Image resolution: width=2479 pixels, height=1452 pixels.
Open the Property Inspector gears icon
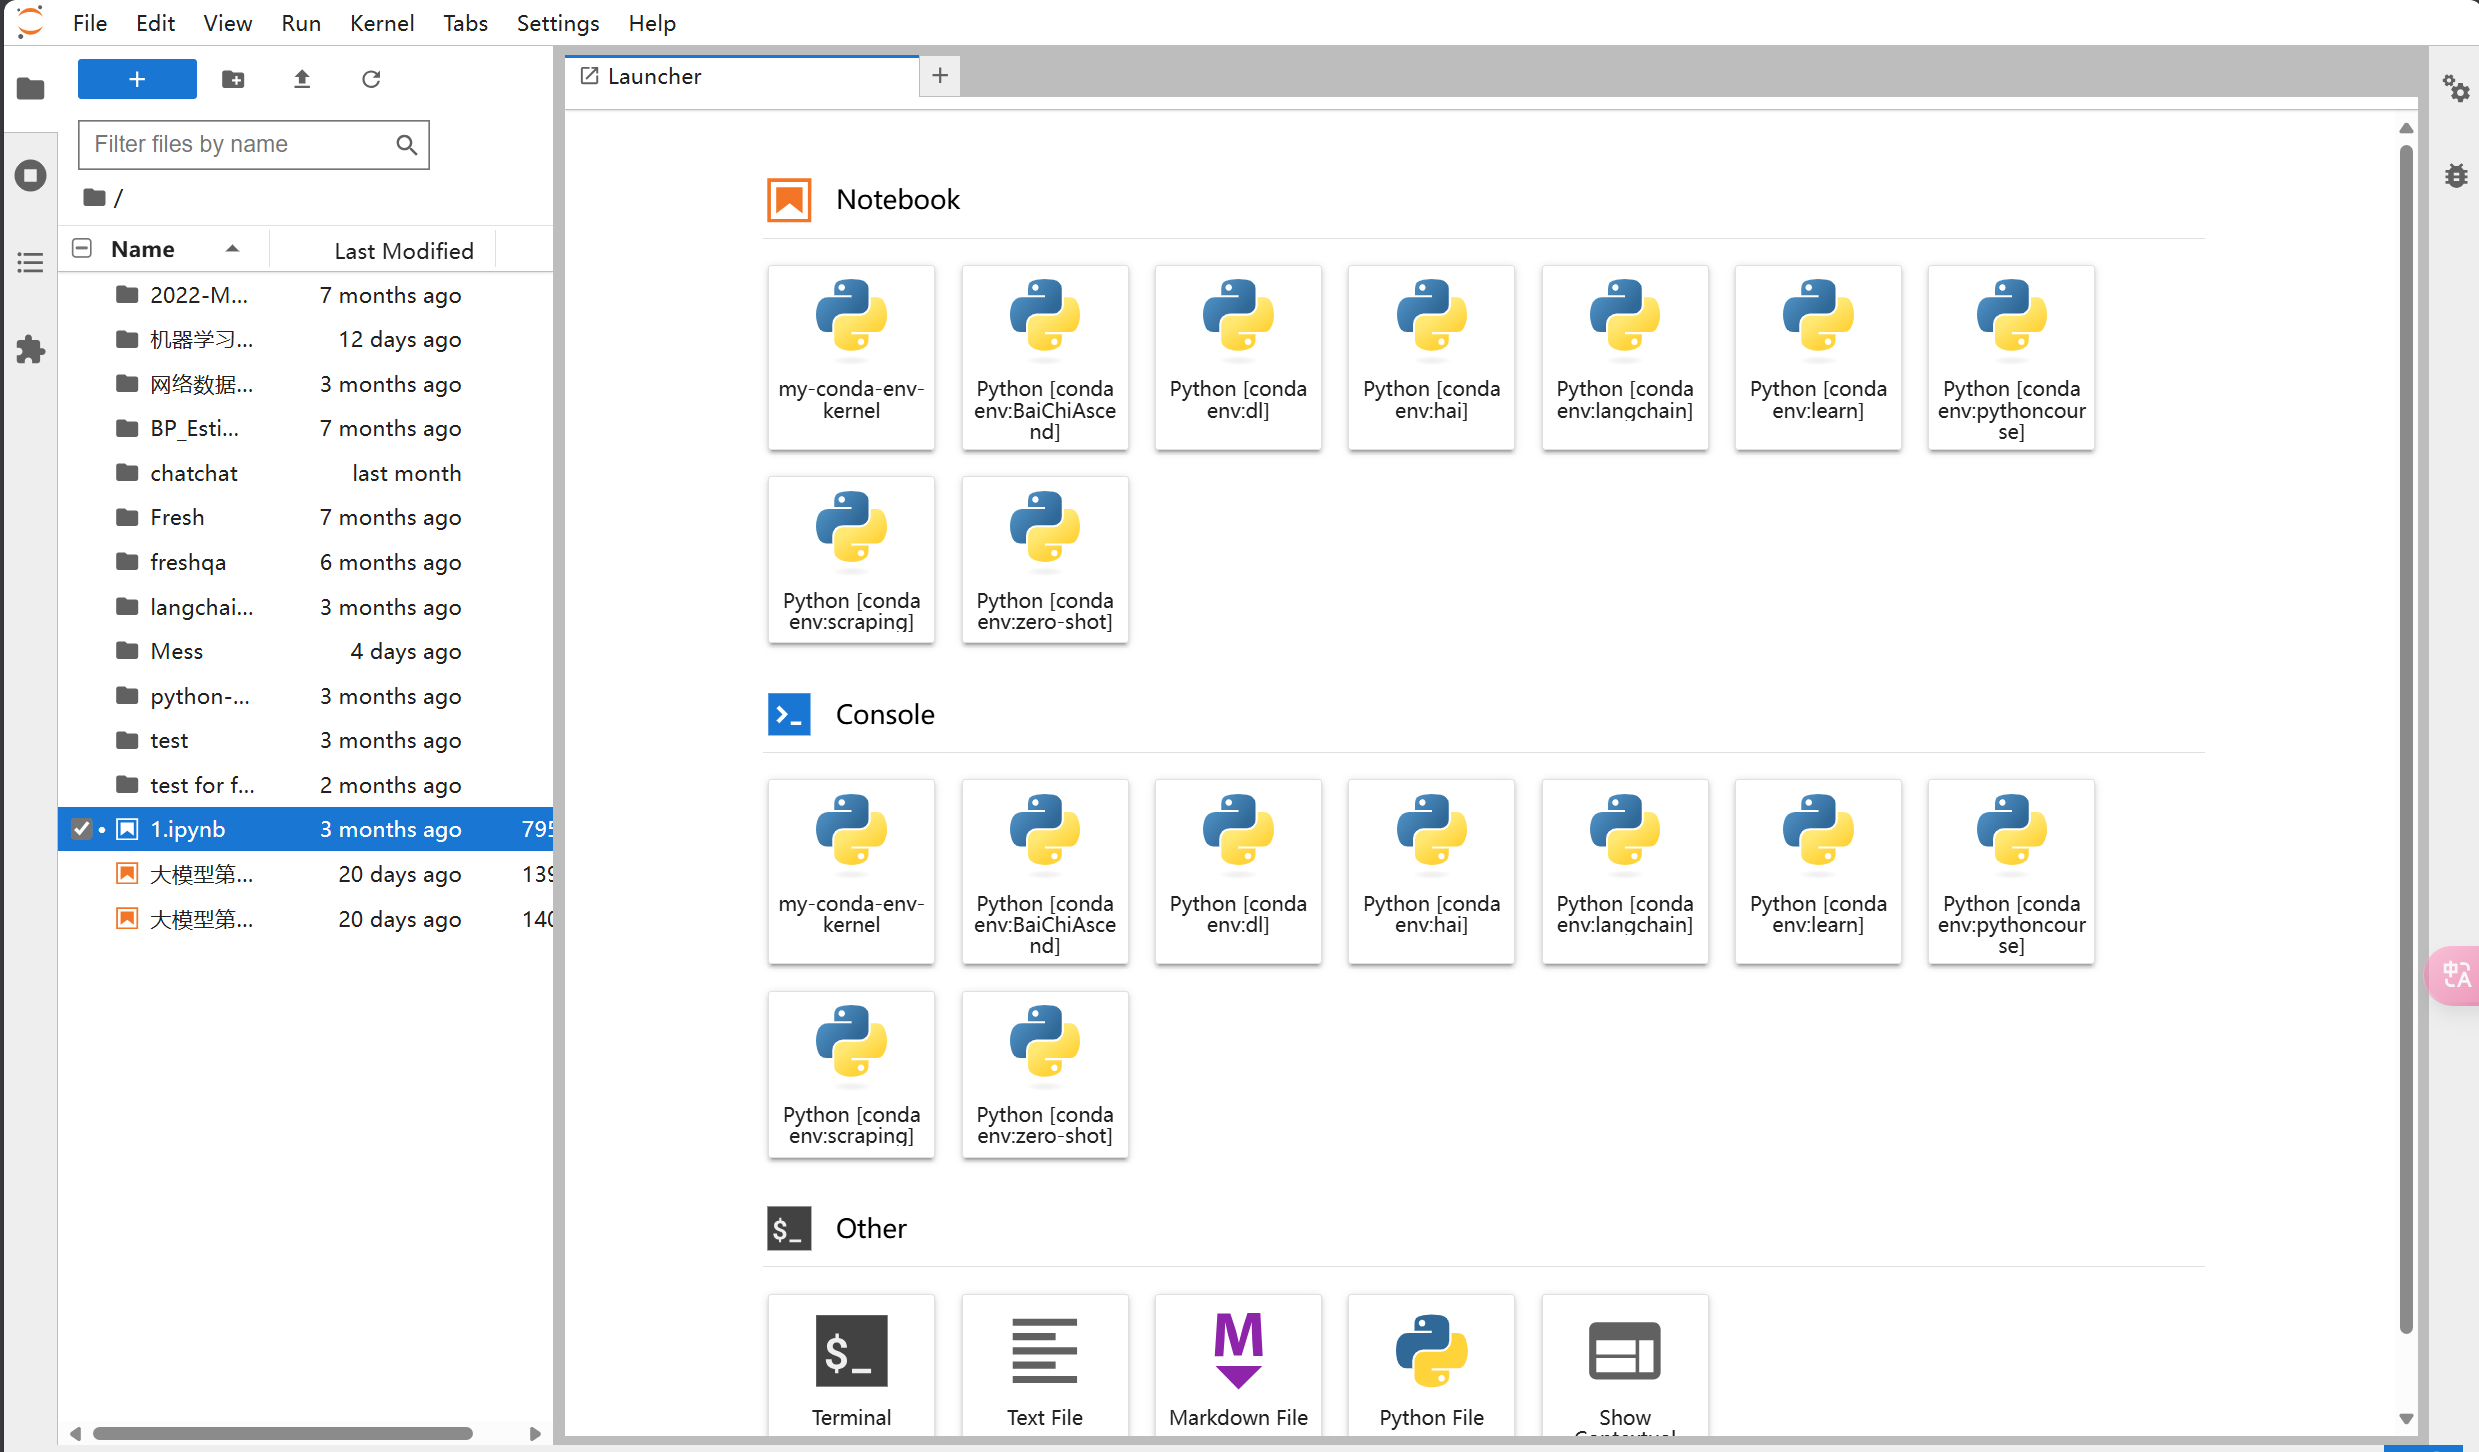point(2456,88)
